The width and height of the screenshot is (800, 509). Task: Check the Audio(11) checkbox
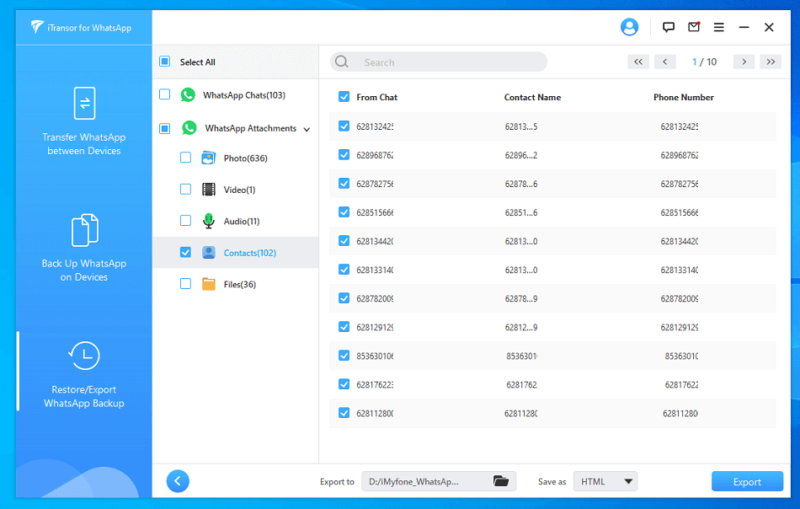[185, 221]
